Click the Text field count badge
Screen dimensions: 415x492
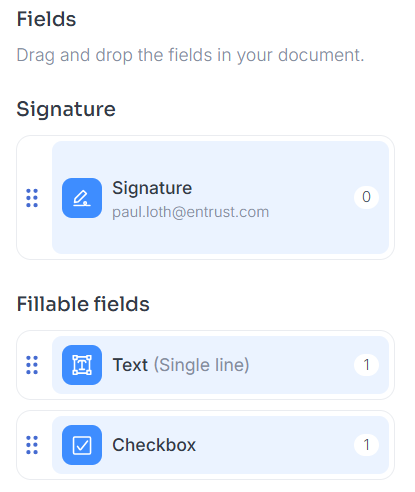pos(366,365)
